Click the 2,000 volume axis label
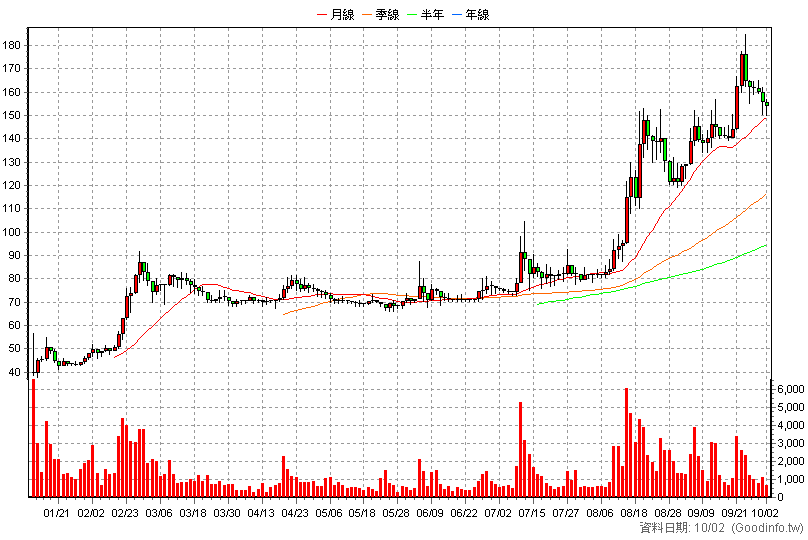This screenshot has width=808, height=540. pos(790,461)
